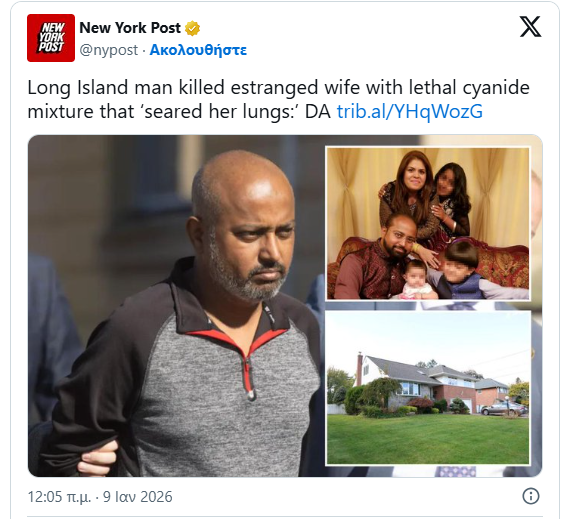Click the 12:05 π.μ. timestamp
The width and height of the screenshot is (569, 519).
tap(59, 497)
